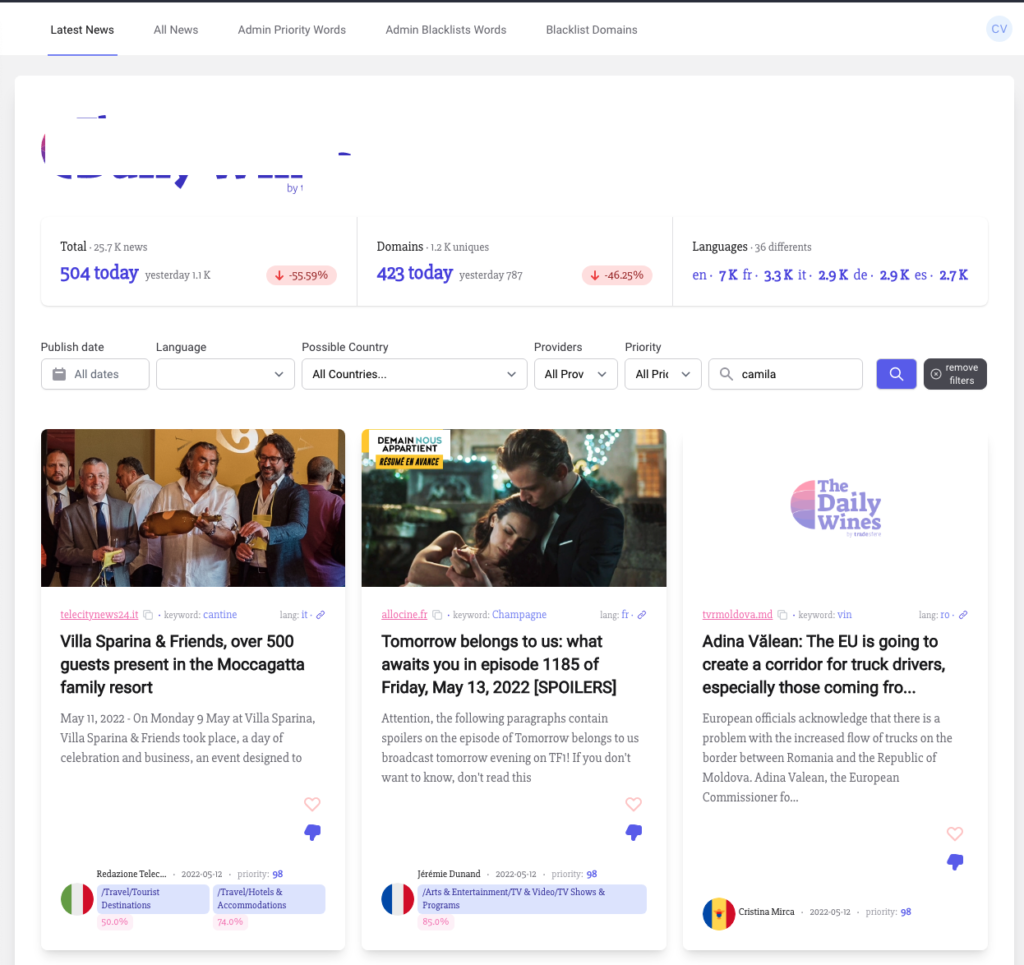Screen dimensions: 1024x965
Task: Open Villa Sparina & Friends headline
Action: pos(182,664)
